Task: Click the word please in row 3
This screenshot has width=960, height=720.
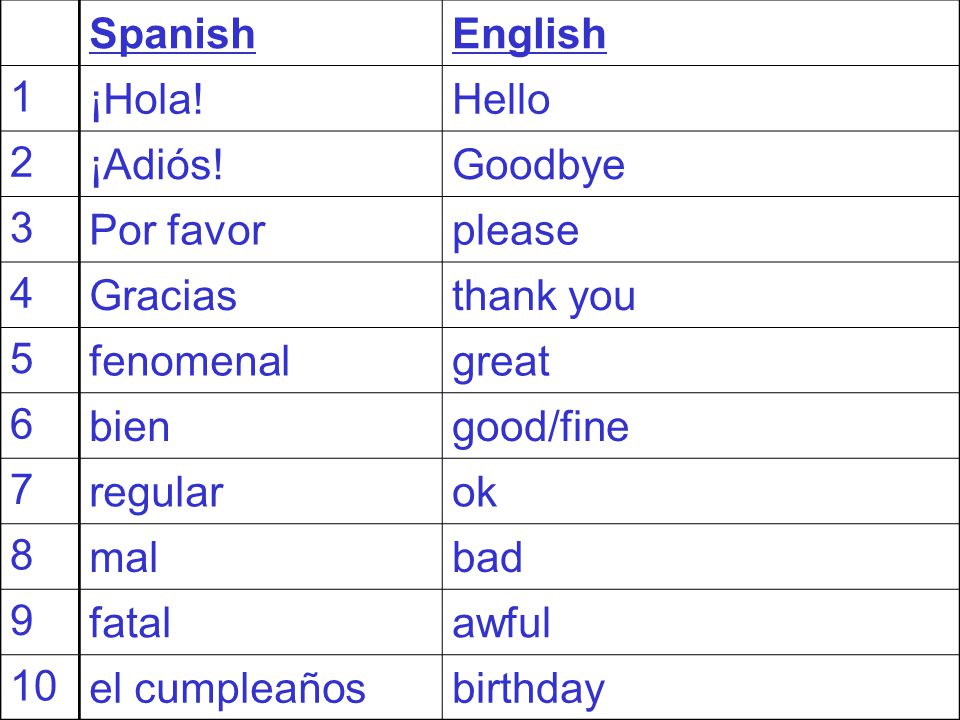Action: [x=516, y=231]
